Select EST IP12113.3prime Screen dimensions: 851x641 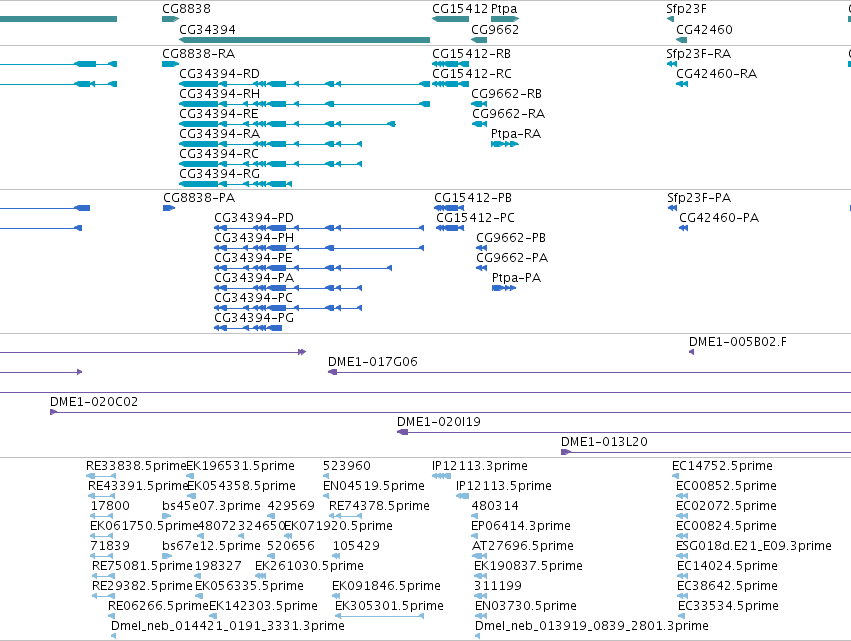(x=480, y=466)
